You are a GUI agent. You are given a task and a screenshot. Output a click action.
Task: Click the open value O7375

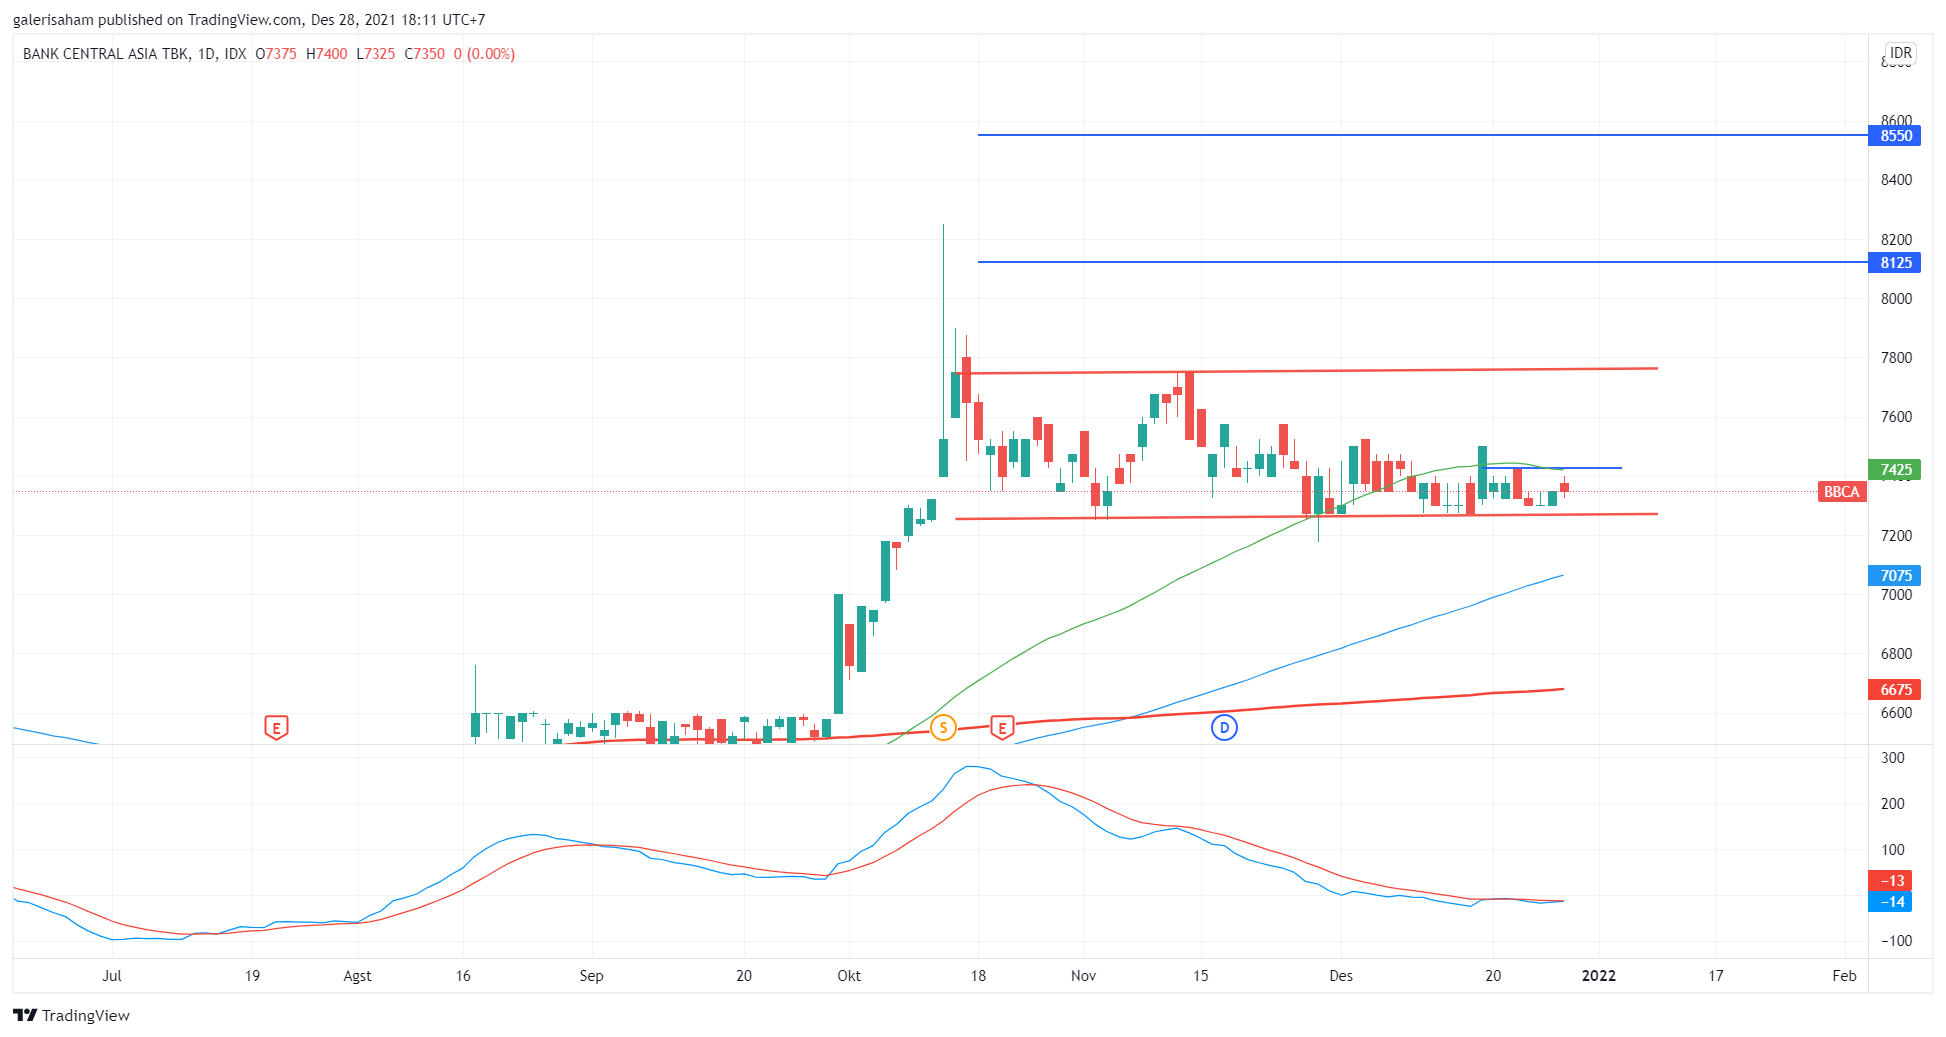276,54
